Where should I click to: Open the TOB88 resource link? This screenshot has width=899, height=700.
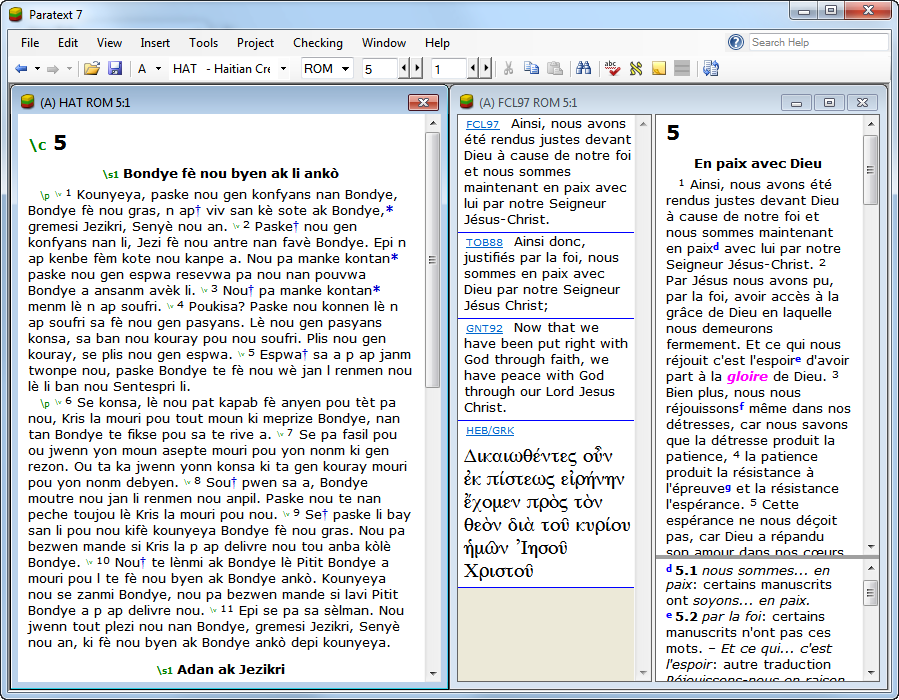pyautogui.click(x=484, y=243)
